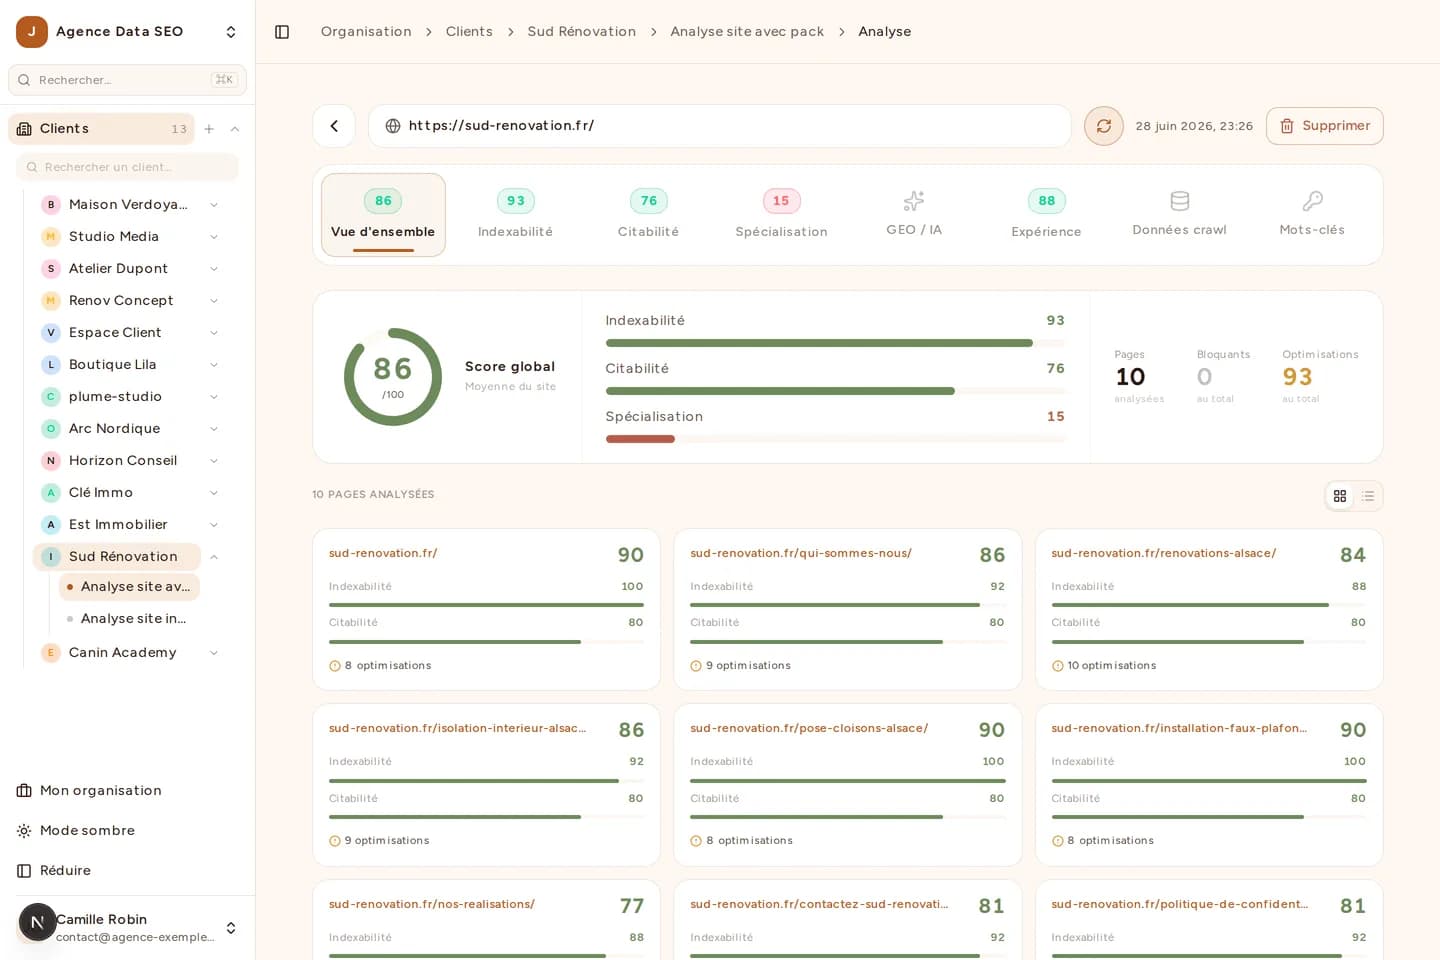This screenshot has width=1440, height=960.
Task: Switch to grid view of pages
Action: click(1340, 496)
